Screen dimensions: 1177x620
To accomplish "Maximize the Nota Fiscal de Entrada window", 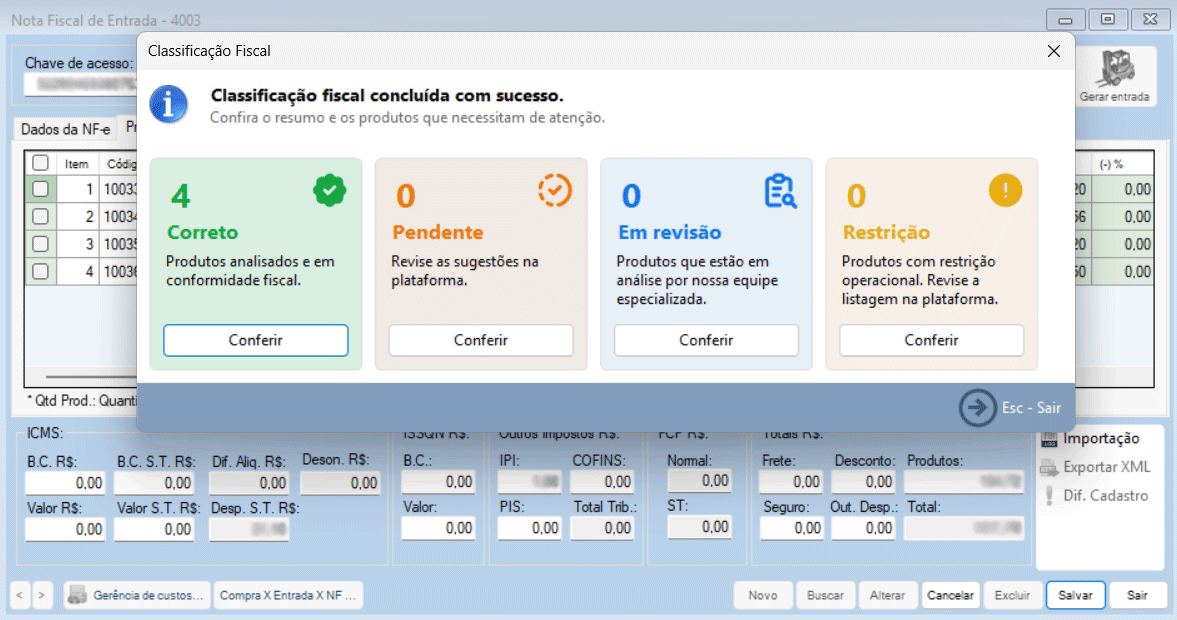I will coord(1108,19).
